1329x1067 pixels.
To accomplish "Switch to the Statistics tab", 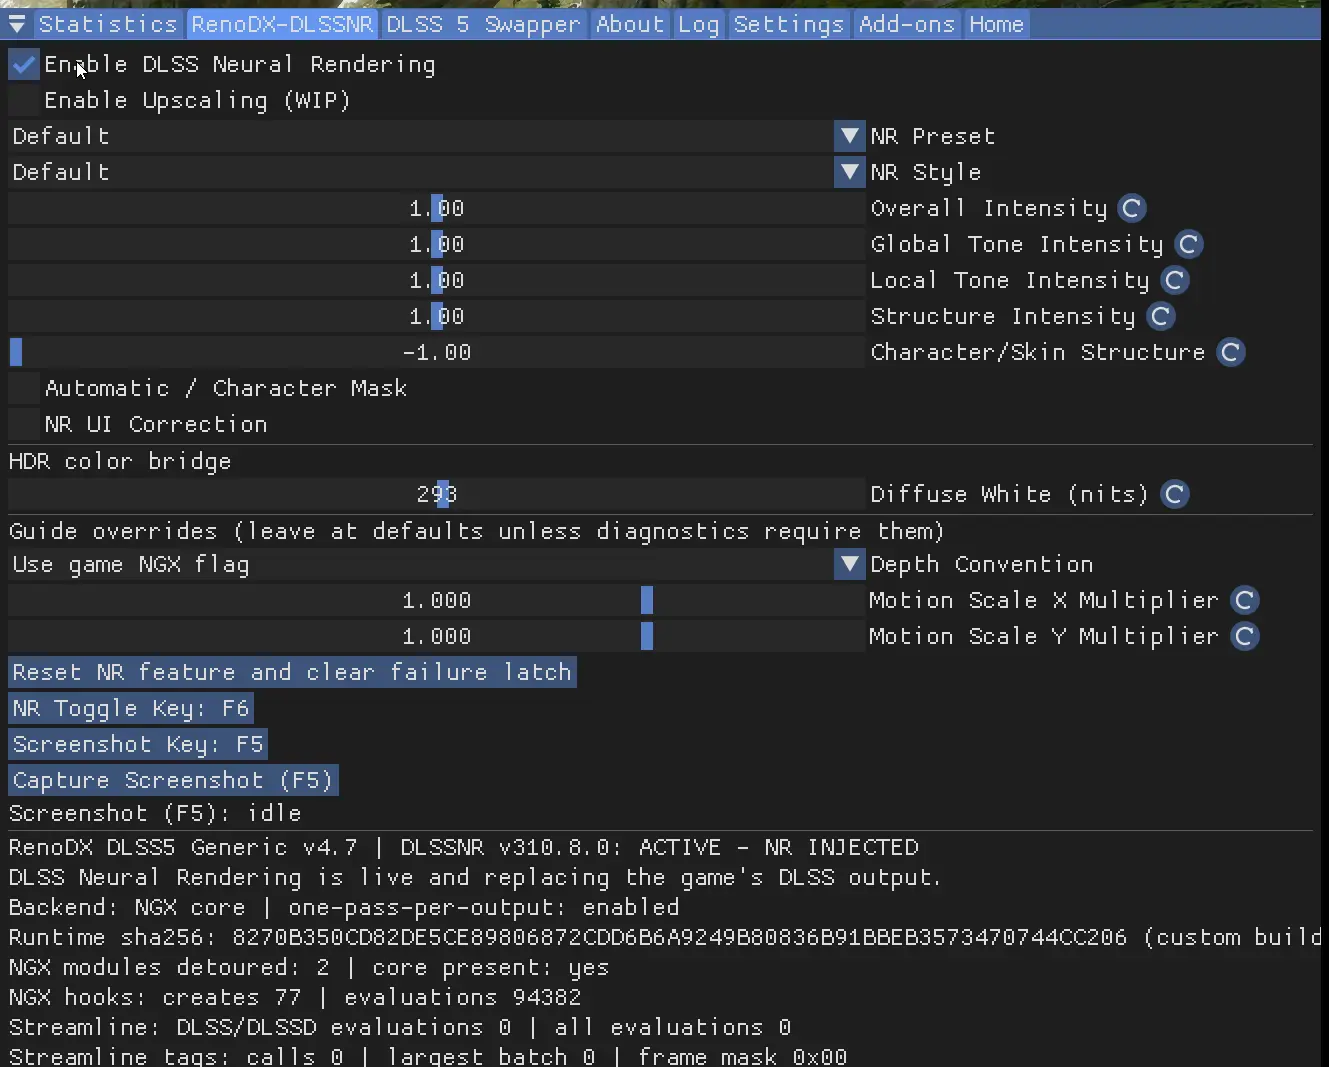I will [x=108, y=24].
